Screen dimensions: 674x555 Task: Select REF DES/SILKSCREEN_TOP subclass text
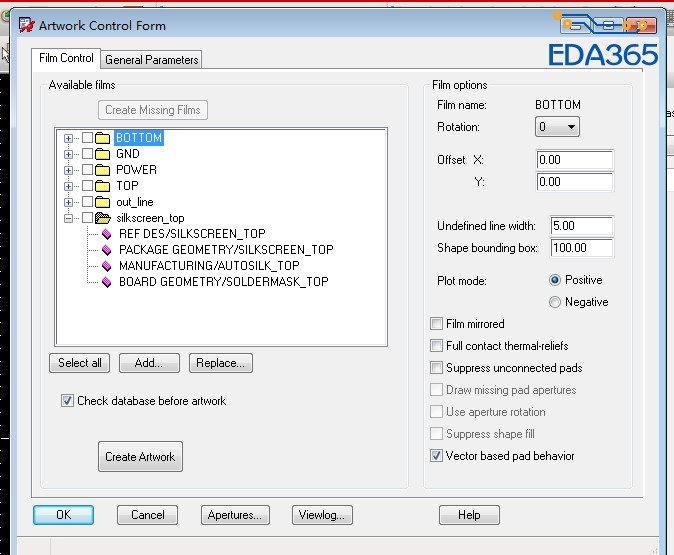(x=192, y=234)
